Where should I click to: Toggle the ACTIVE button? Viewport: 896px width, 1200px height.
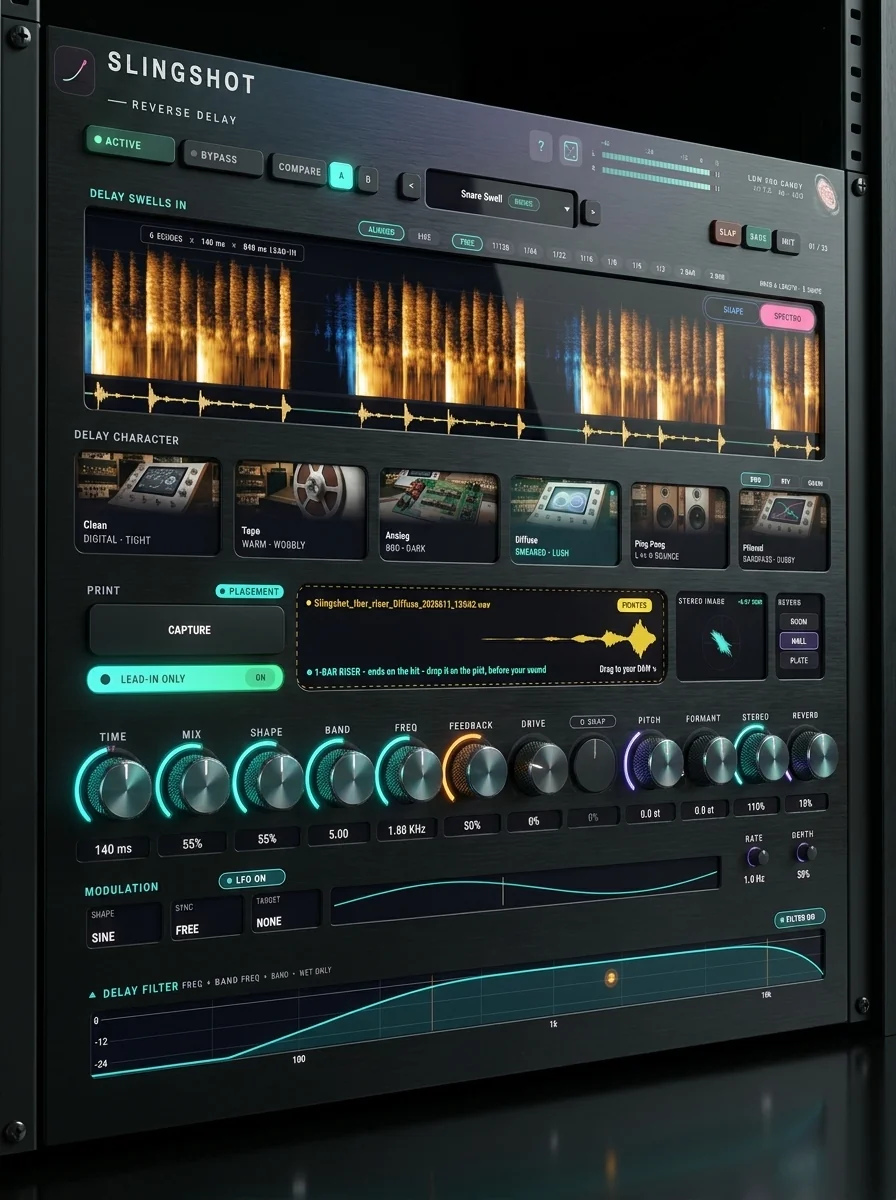[x=131, y=143]
